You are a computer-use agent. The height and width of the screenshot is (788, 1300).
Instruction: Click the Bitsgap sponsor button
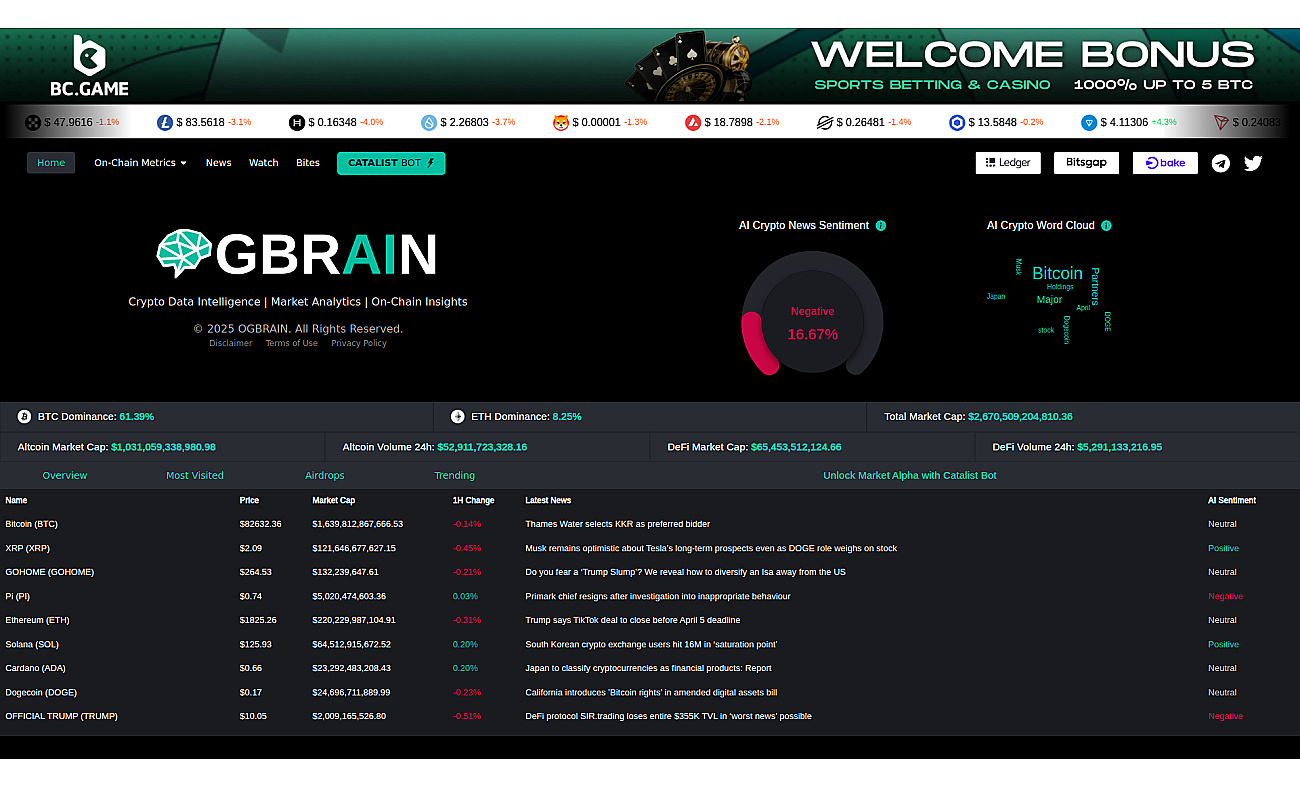point(1086,163)
